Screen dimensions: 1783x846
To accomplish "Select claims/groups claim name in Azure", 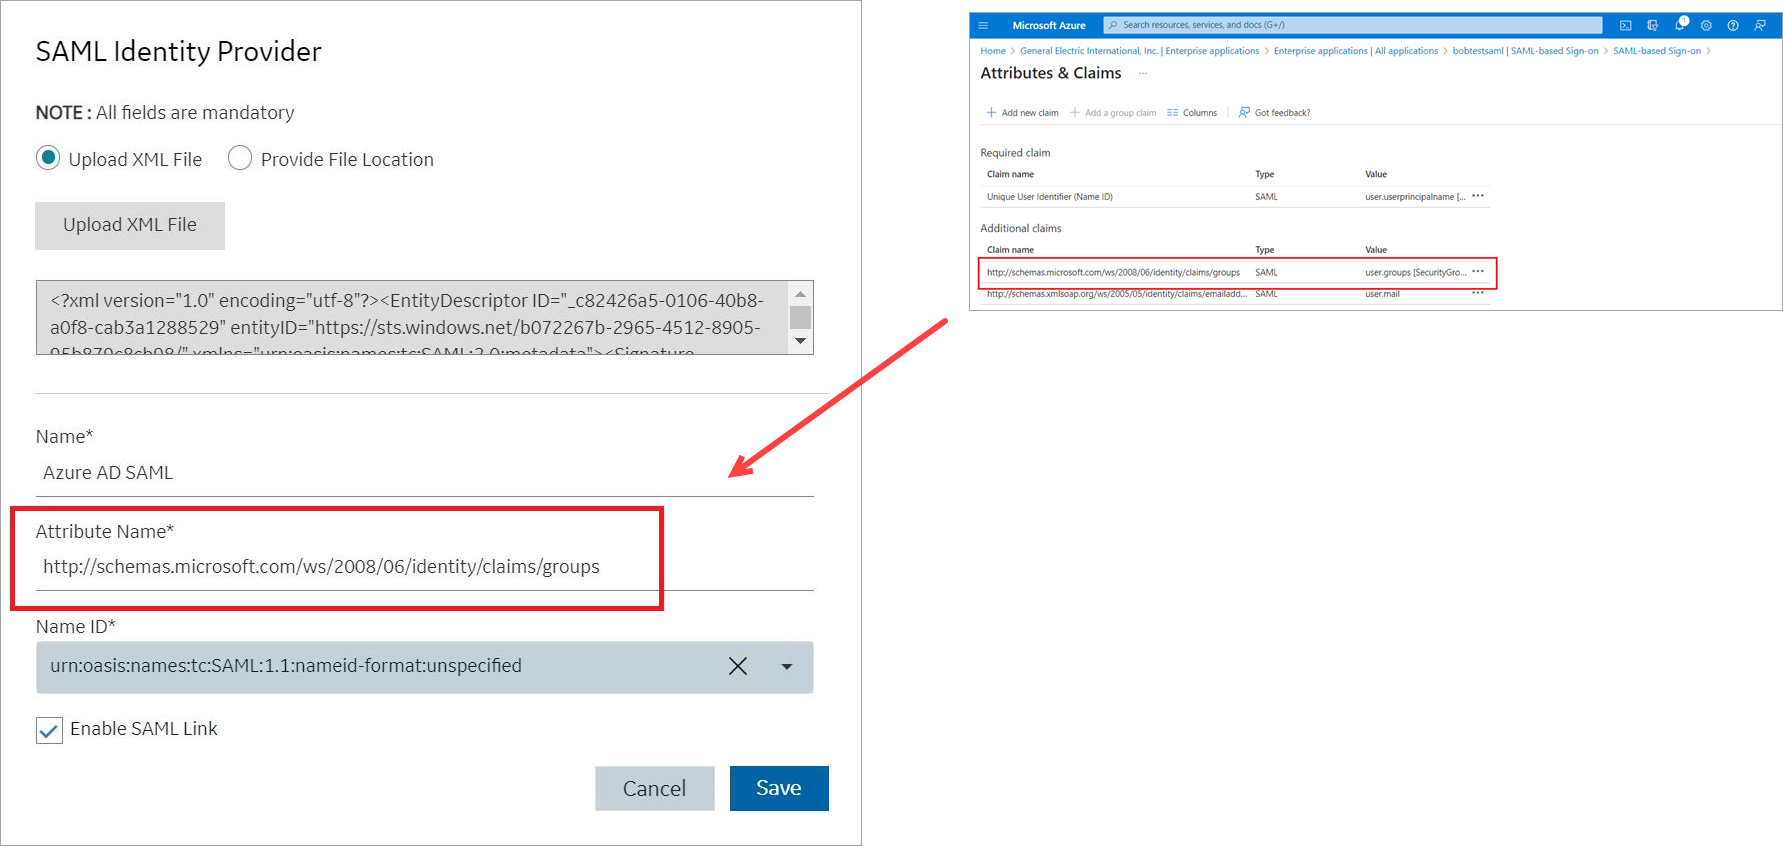I will coord(1113,272).
